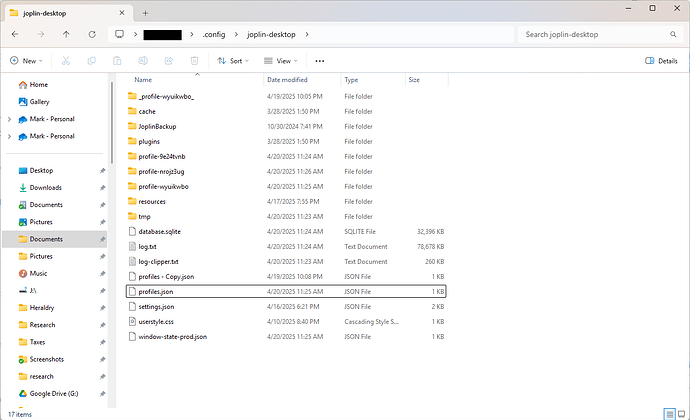The height and width of the screenshot is (420, 690).
Task: Expand chevron after the redacted breadcrumb folder
Action: pos(192,34)
